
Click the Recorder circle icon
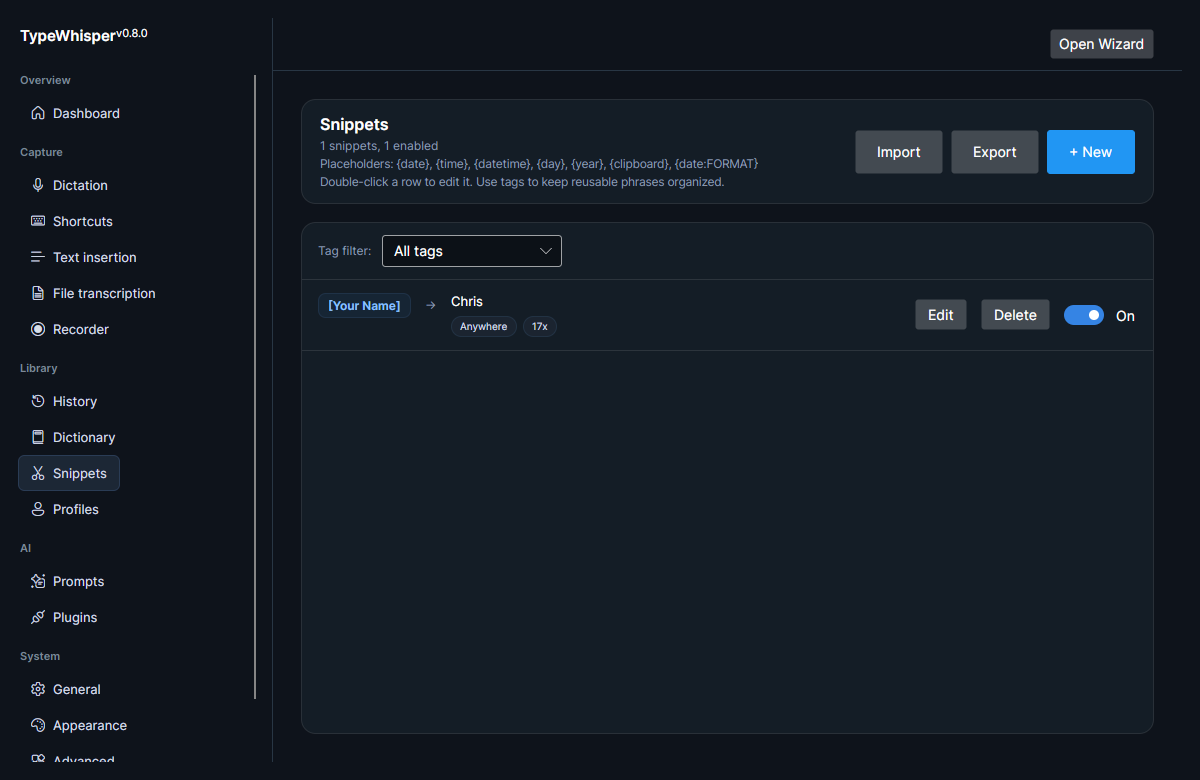pos(38,329)
